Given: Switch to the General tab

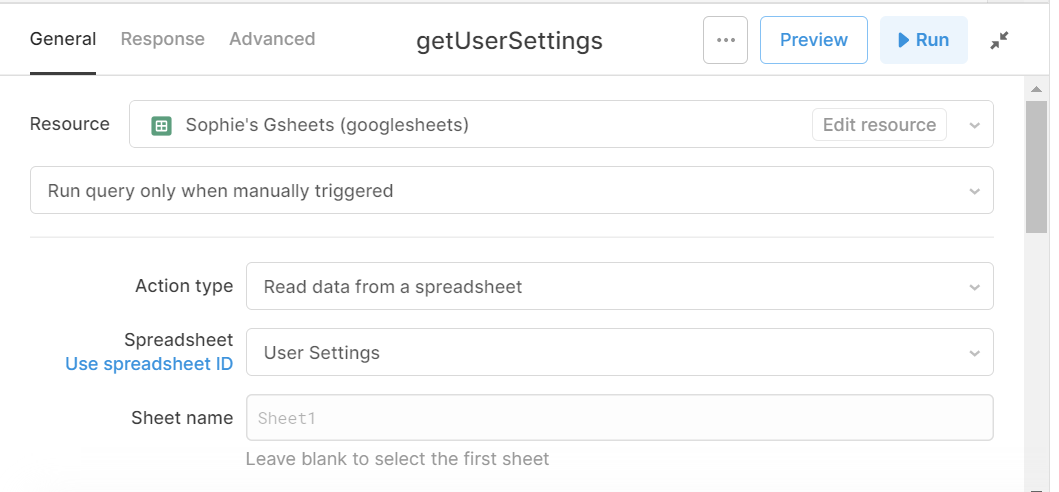Looking at the screenshot, I should point(63,39).
